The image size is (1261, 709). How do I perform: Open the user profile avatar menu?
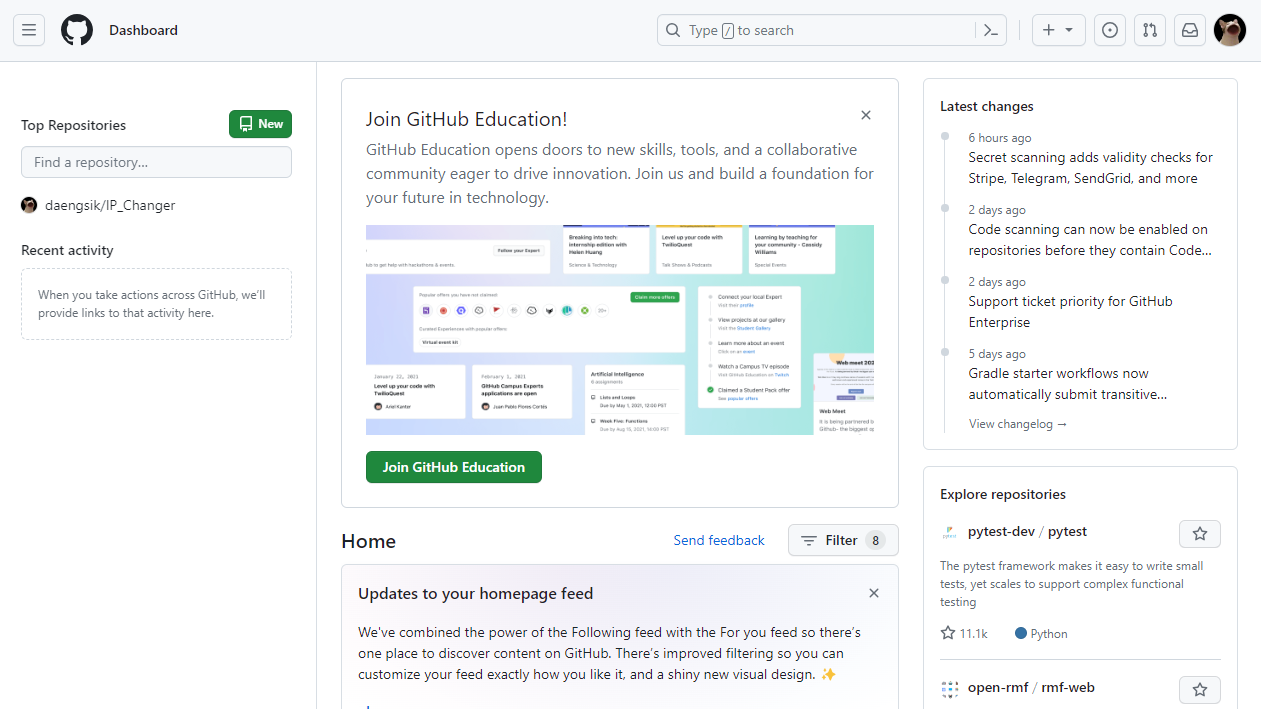[x=1230, y=30]
